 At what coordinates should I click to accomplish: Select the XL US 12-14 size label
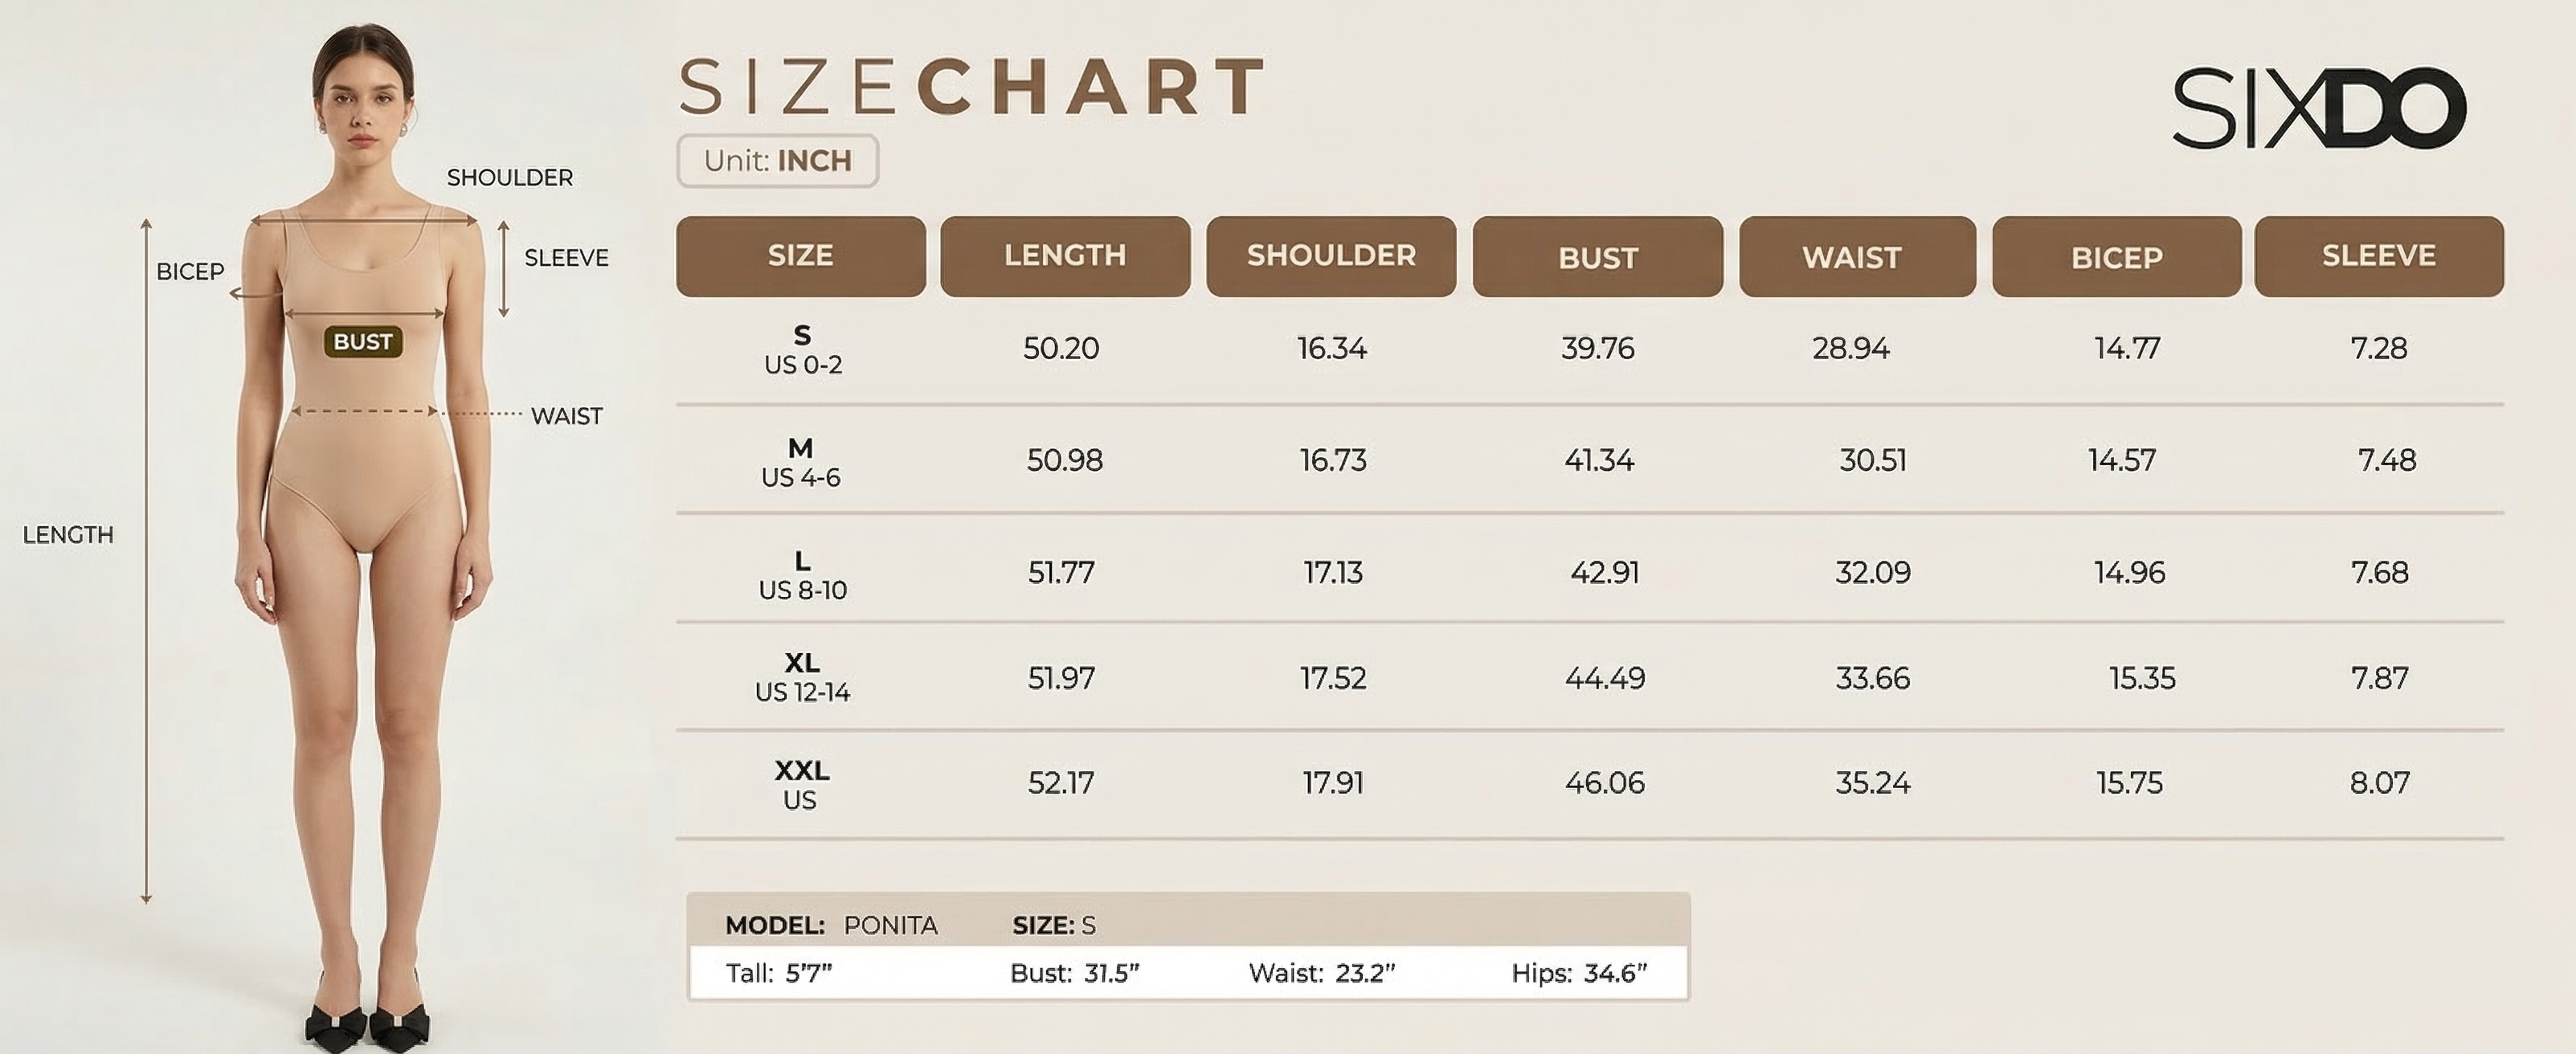point(802,677)
